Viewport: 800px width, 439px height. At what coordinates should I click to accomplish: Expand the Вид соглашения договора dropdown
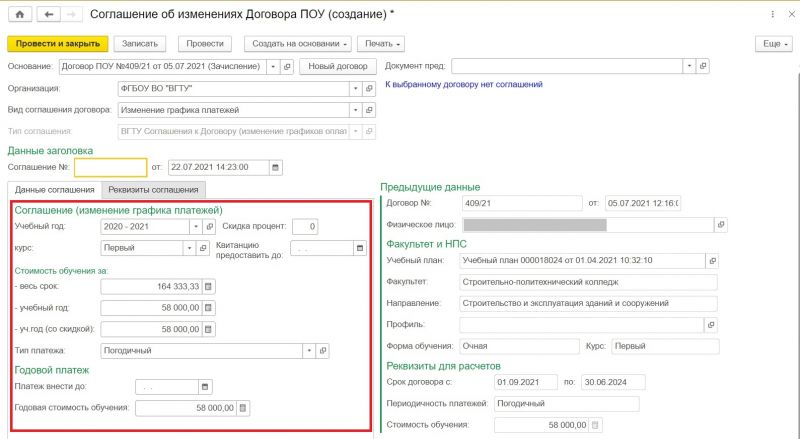[x=355, y=110]
